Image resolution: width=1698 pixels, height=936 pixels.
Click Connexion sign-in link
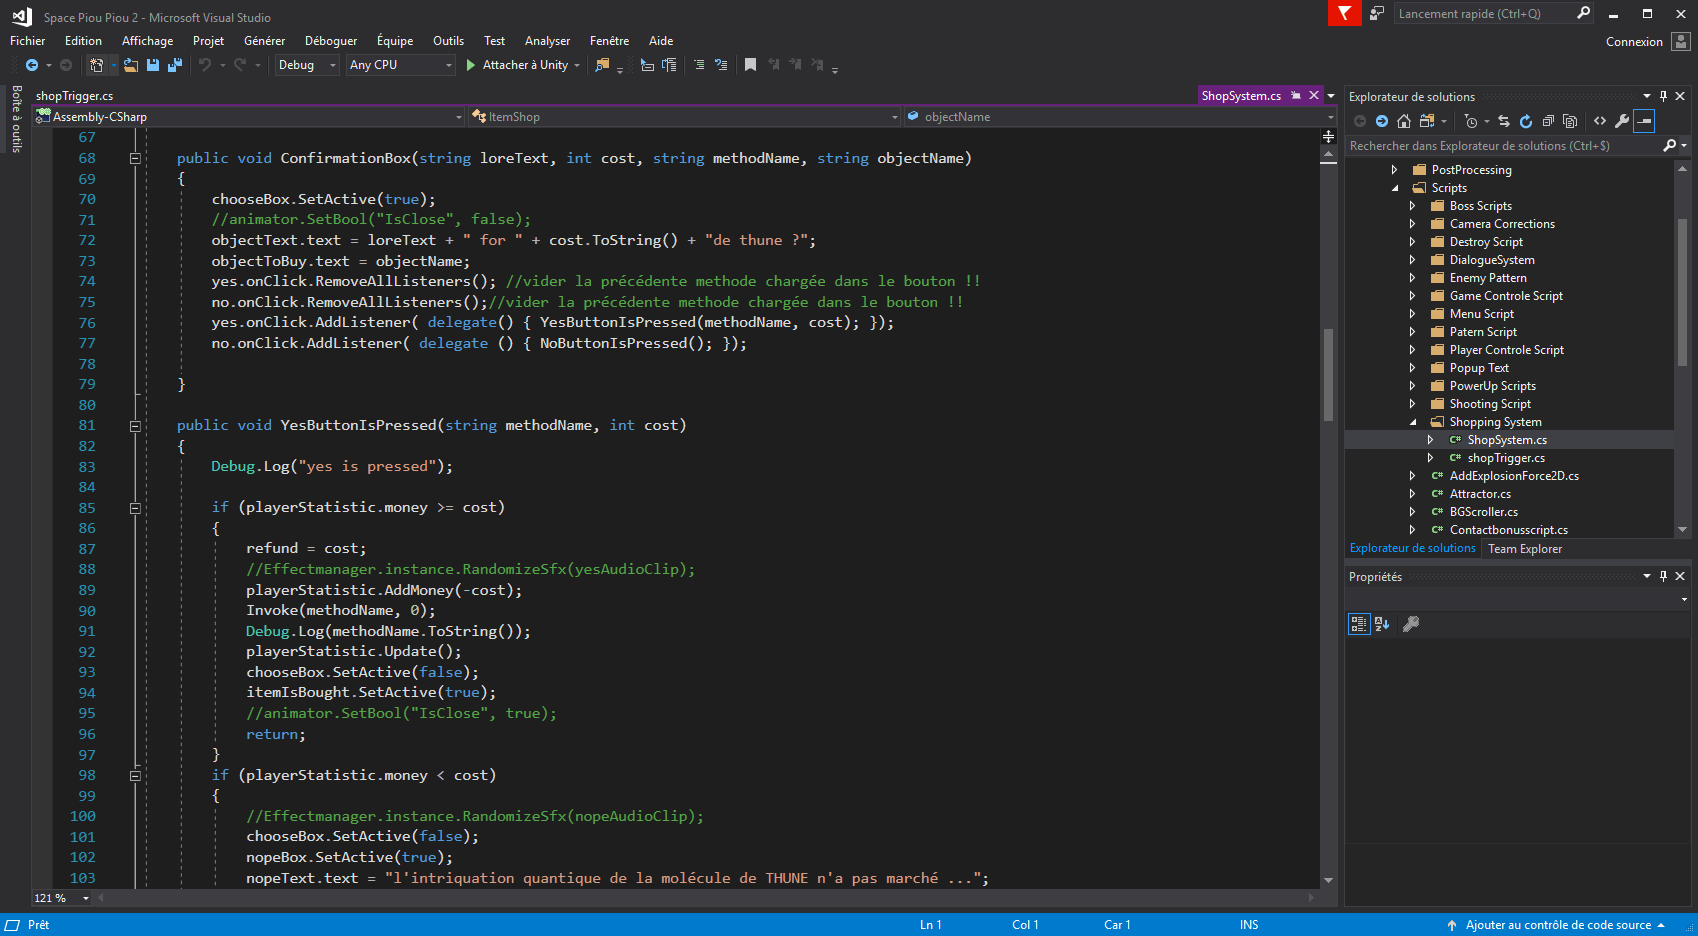[1634, 42]
